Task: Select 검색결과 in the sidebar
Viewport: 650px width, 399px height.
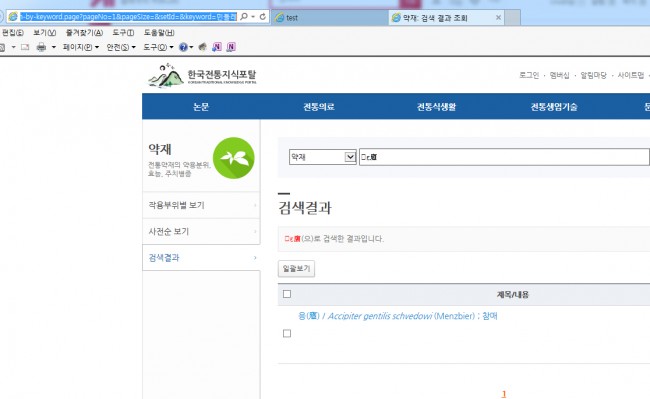Action: click(x=201, y=258)
